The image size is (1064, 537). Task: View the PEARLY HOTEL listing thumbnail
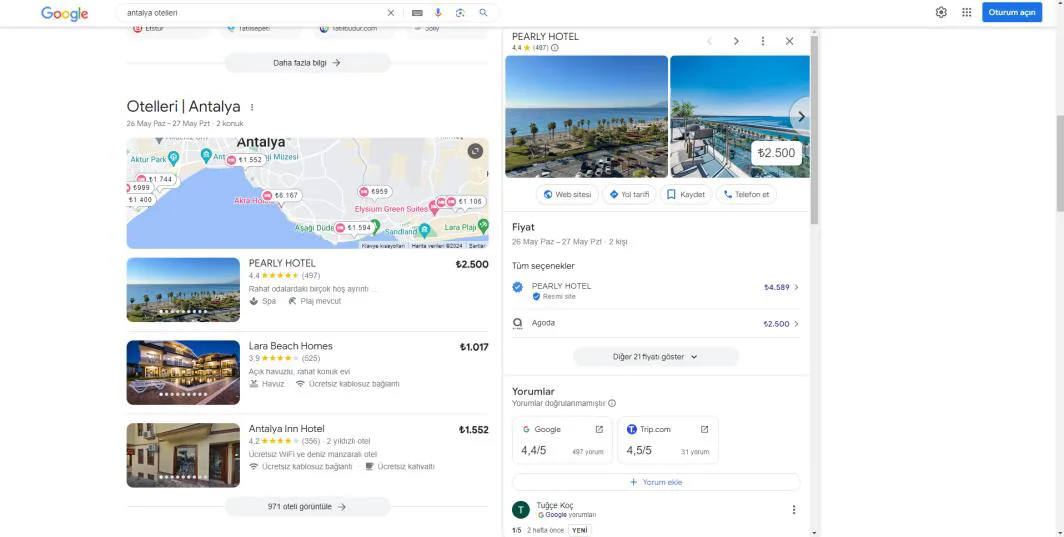click(183, 290)
